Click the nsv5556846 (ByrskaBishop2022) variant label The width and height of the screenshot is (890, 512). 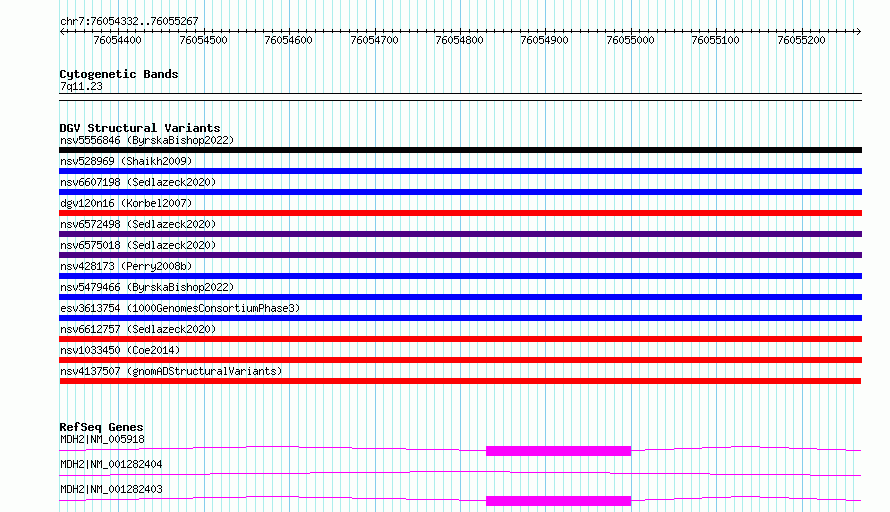147,140
